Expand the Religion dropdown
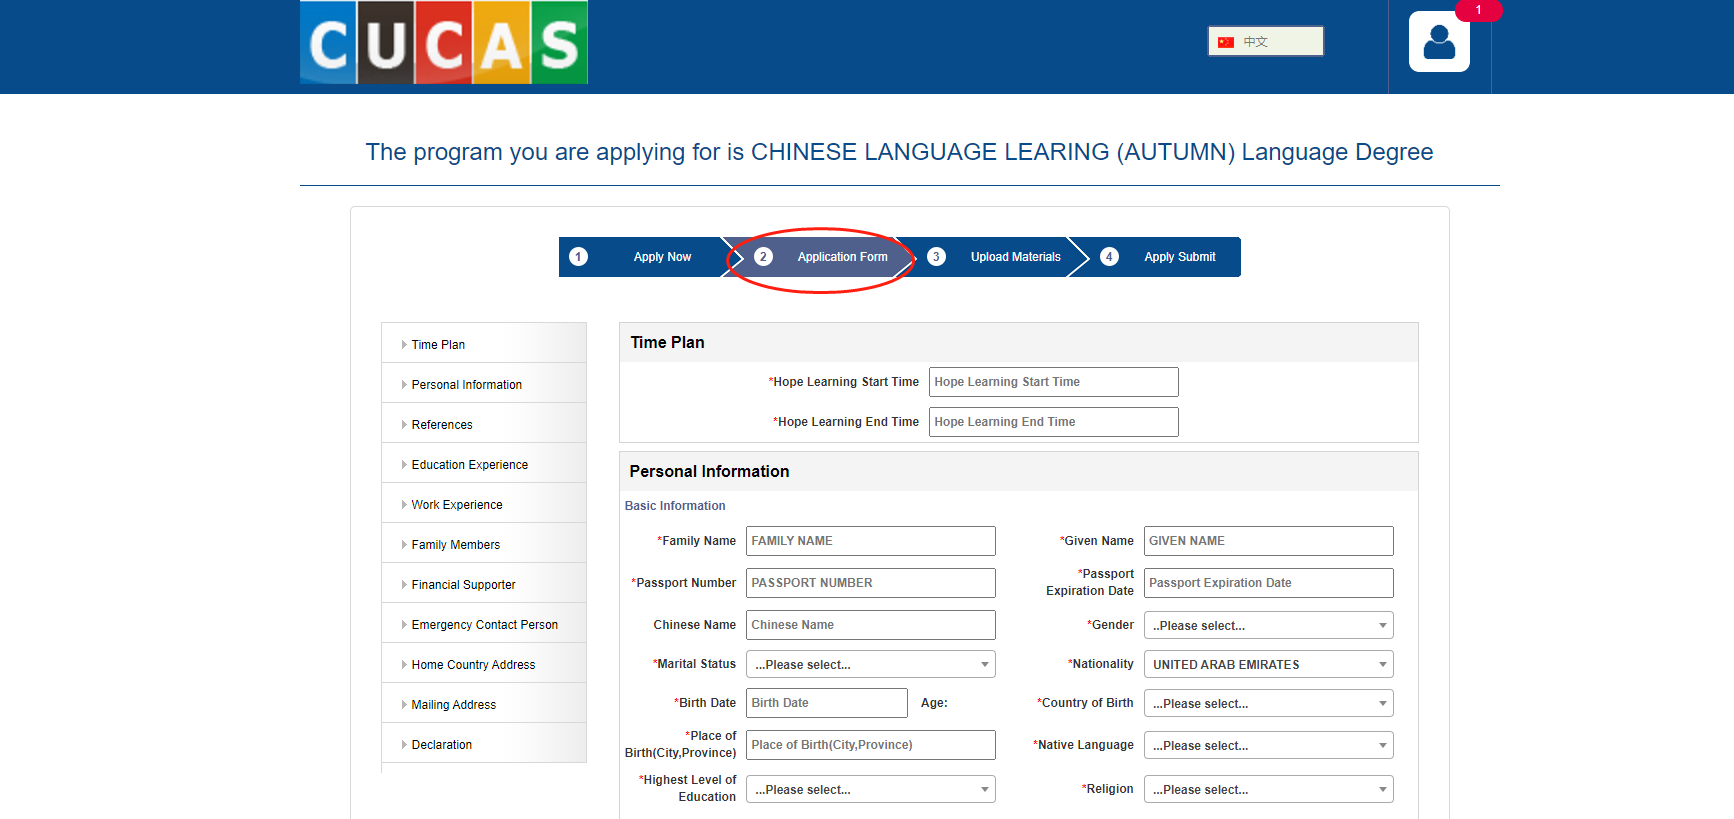Screen dimensions: 1734x819 (x=1268, y=790)
